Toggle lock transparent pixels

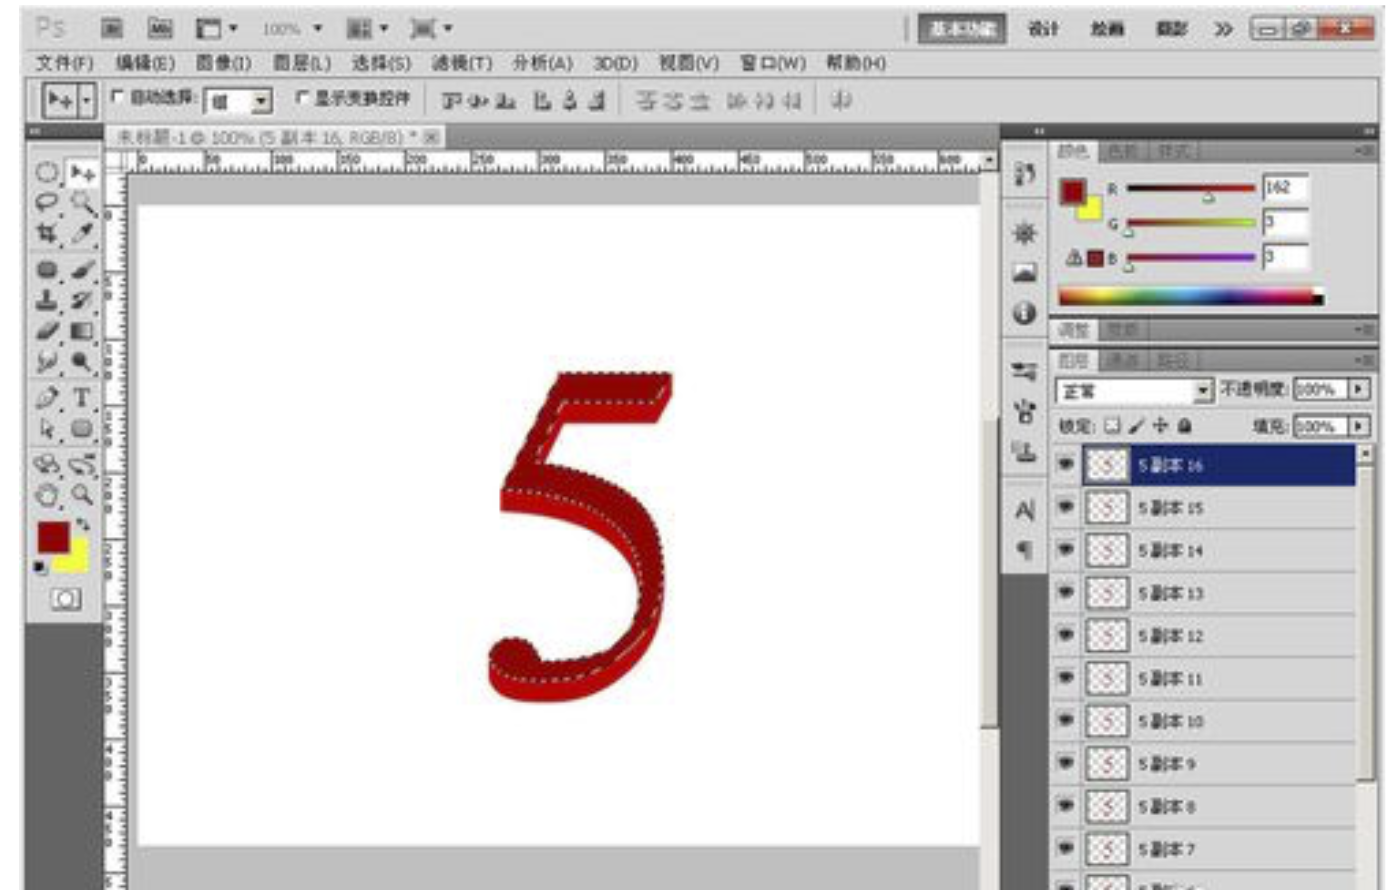[1112, 426]
